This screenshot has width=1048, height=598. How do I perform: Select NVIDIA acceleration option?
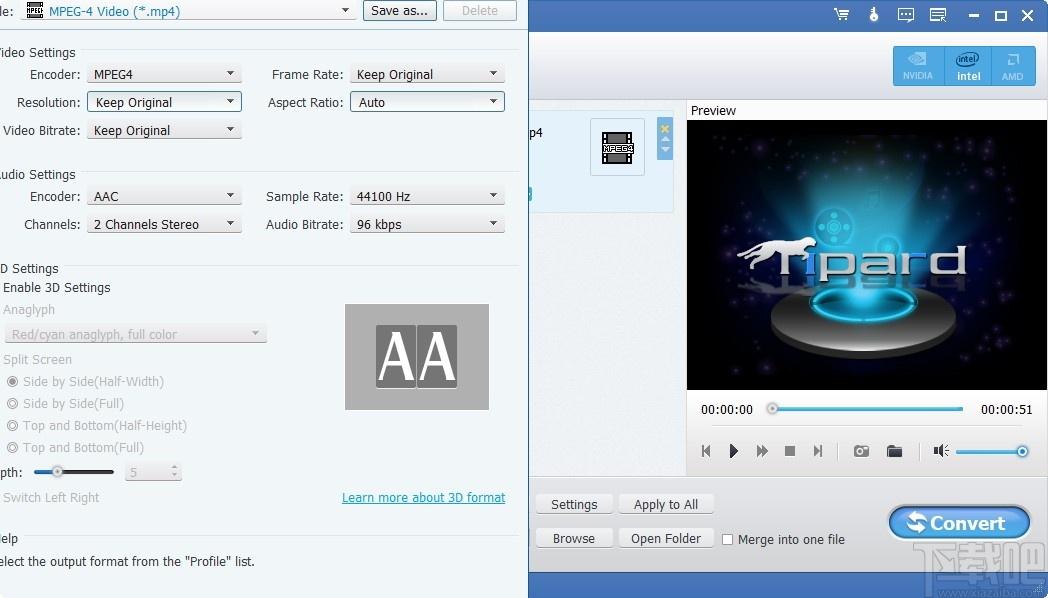click(x=918, y=65)
